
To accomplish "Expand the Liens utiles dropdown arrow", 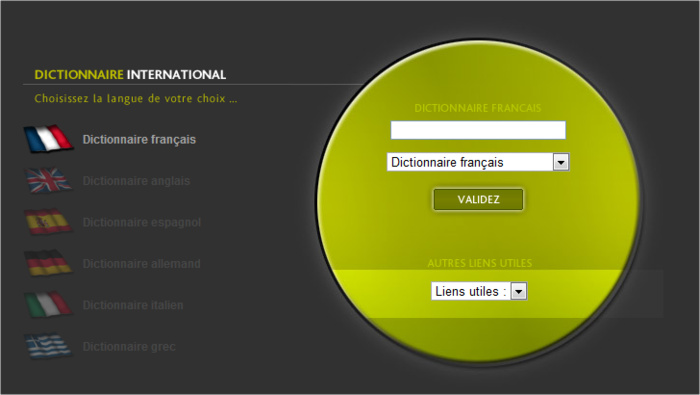I will pyautogui.click(x=518, y=291).
